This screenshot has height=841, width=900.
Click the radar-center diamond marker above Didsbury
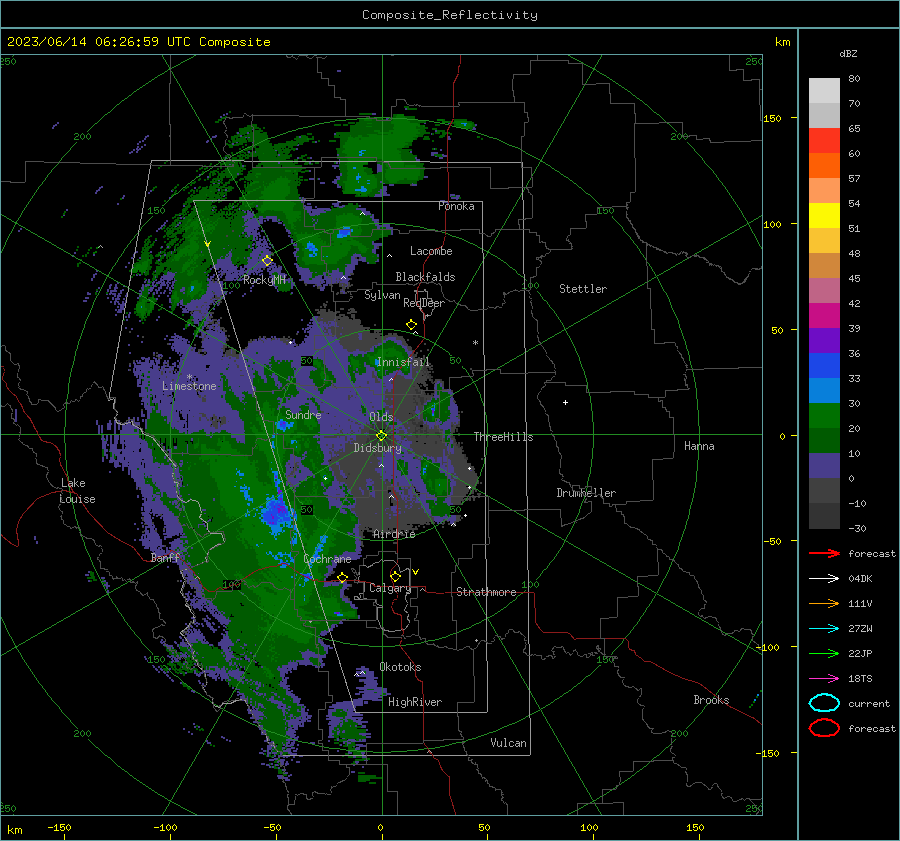click(381, 435)
